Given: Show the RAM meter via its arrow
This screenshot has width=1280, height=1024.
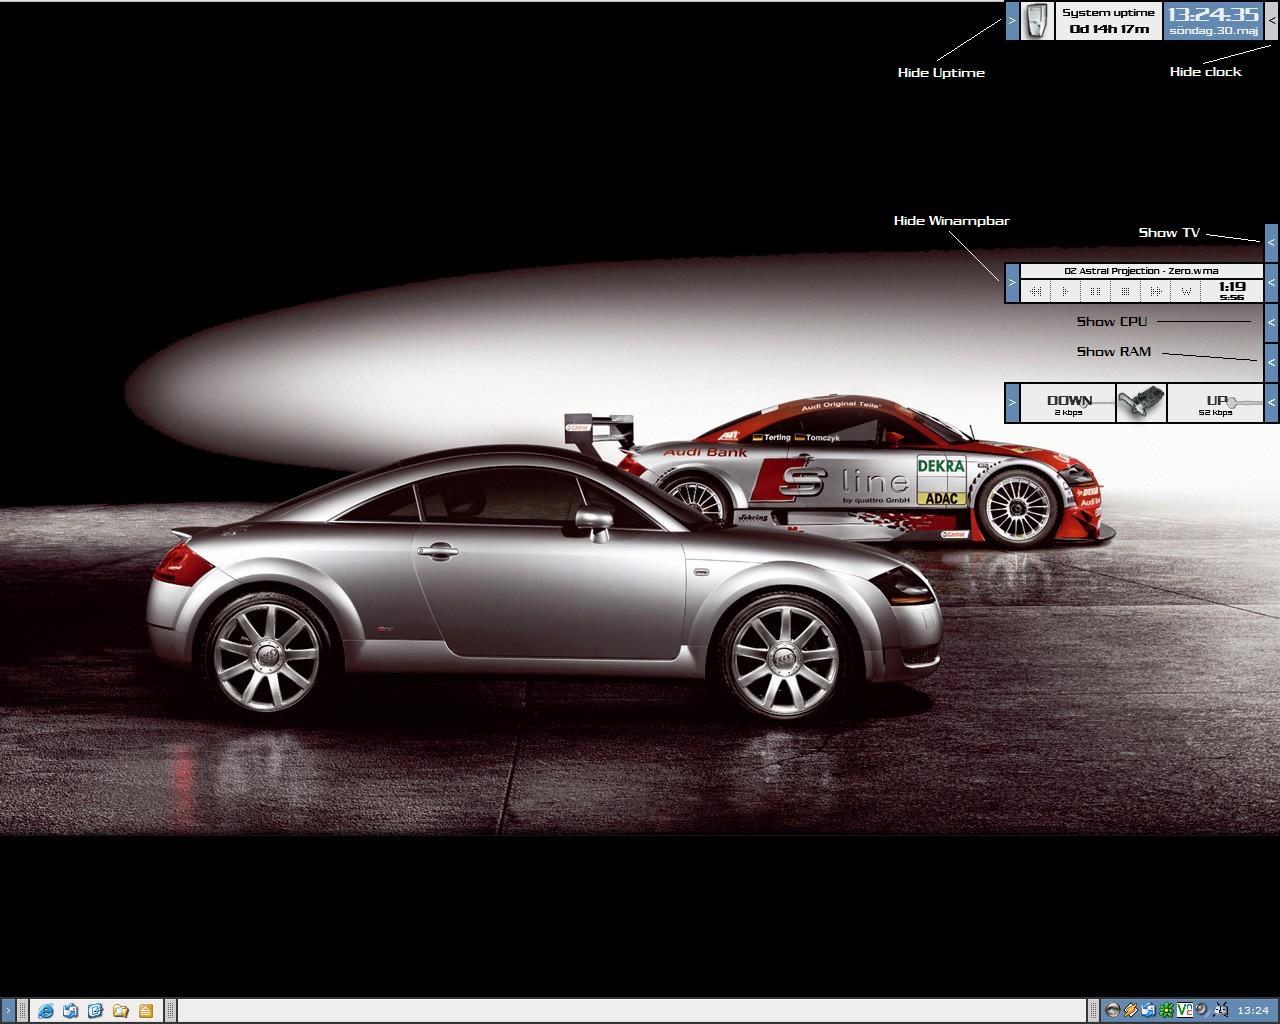Looking at the screenshot, I should (x=1272, y=363).
